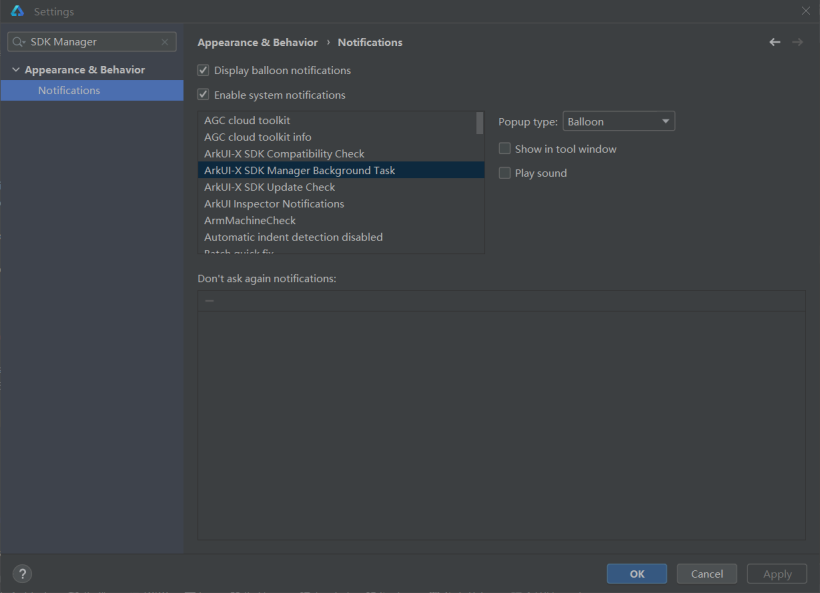The width and height of the screenshot is (820, 593).
Task: Select ArkUI-X SDK Manager Background Task row
Action: 341,170
